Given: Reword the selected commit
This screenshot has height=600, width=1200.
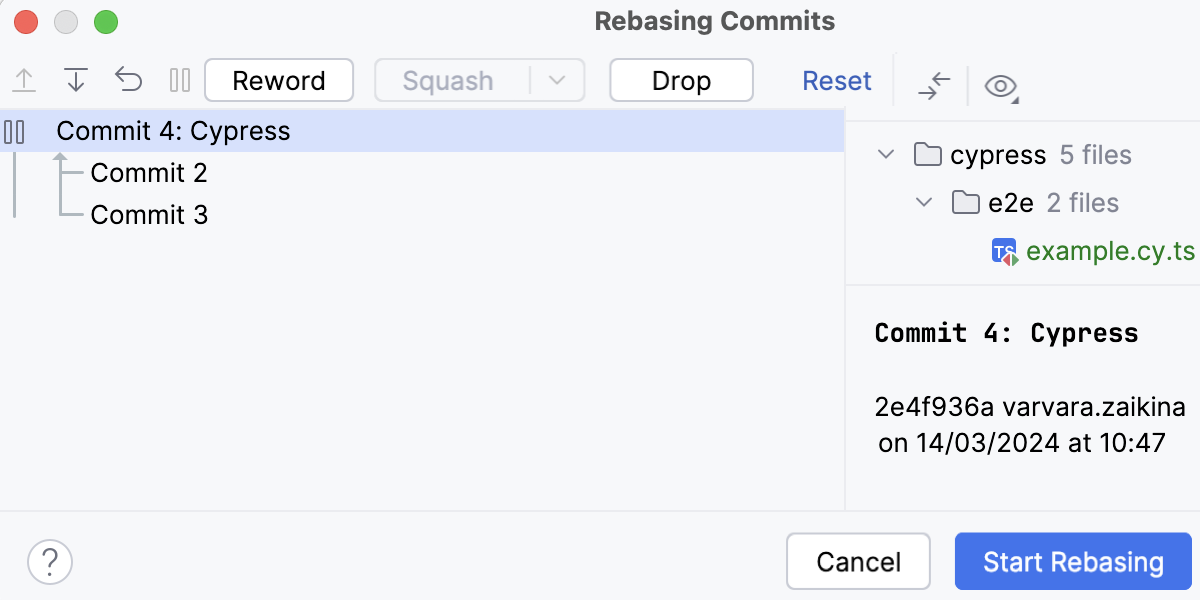Looking at the screenshot, I should point(279,80).
